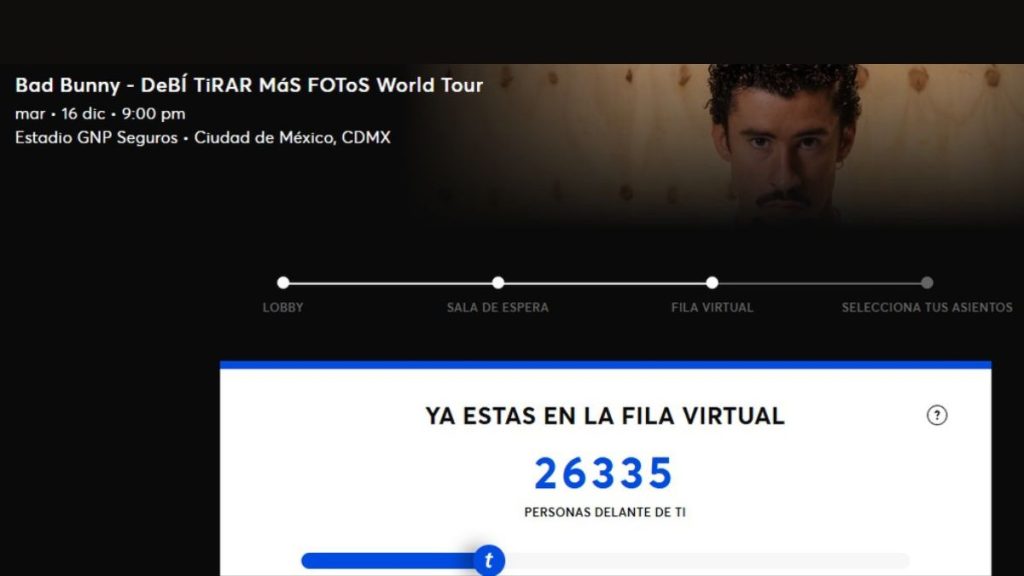This screenshot has width=1024, height=576.
Task: Select the LOBBY step dot
Action: click(283, 283)
